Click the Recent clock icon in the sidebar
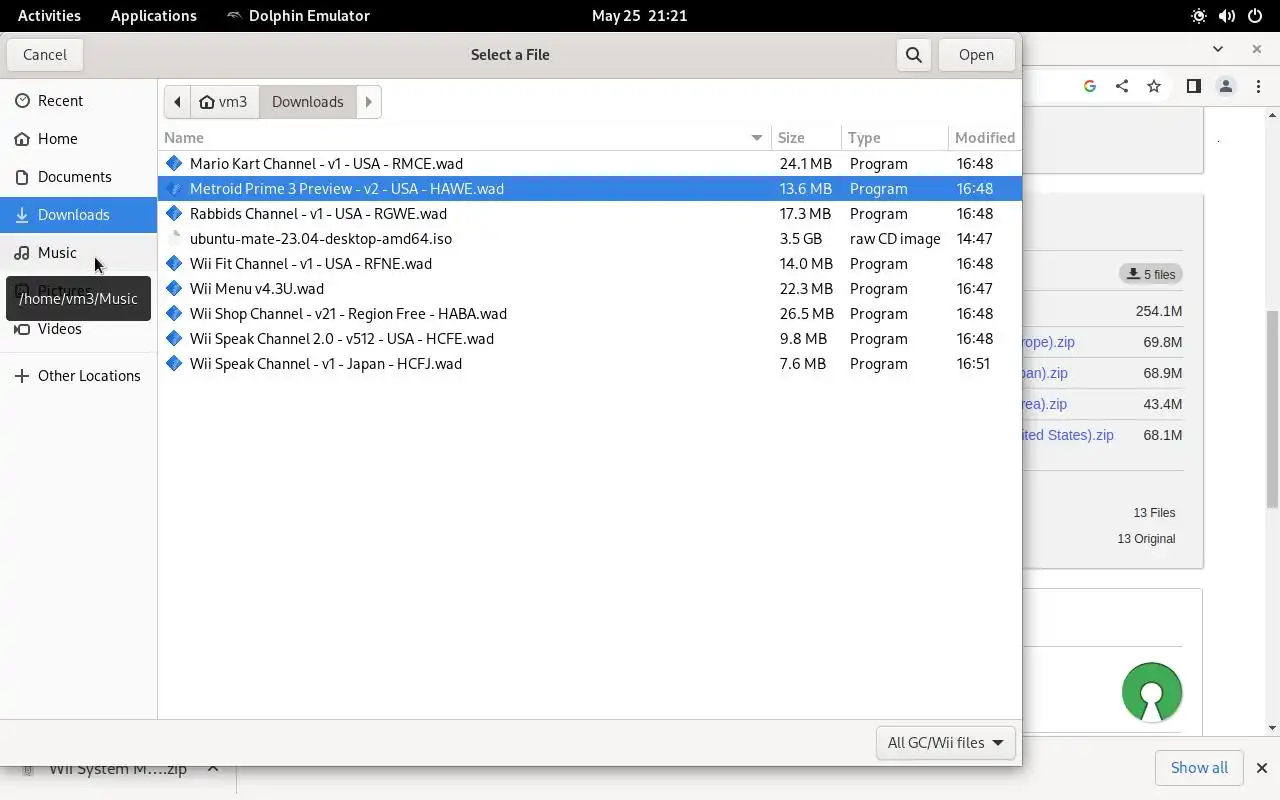Screen dimensions: 1280x800 pos(22,101)
